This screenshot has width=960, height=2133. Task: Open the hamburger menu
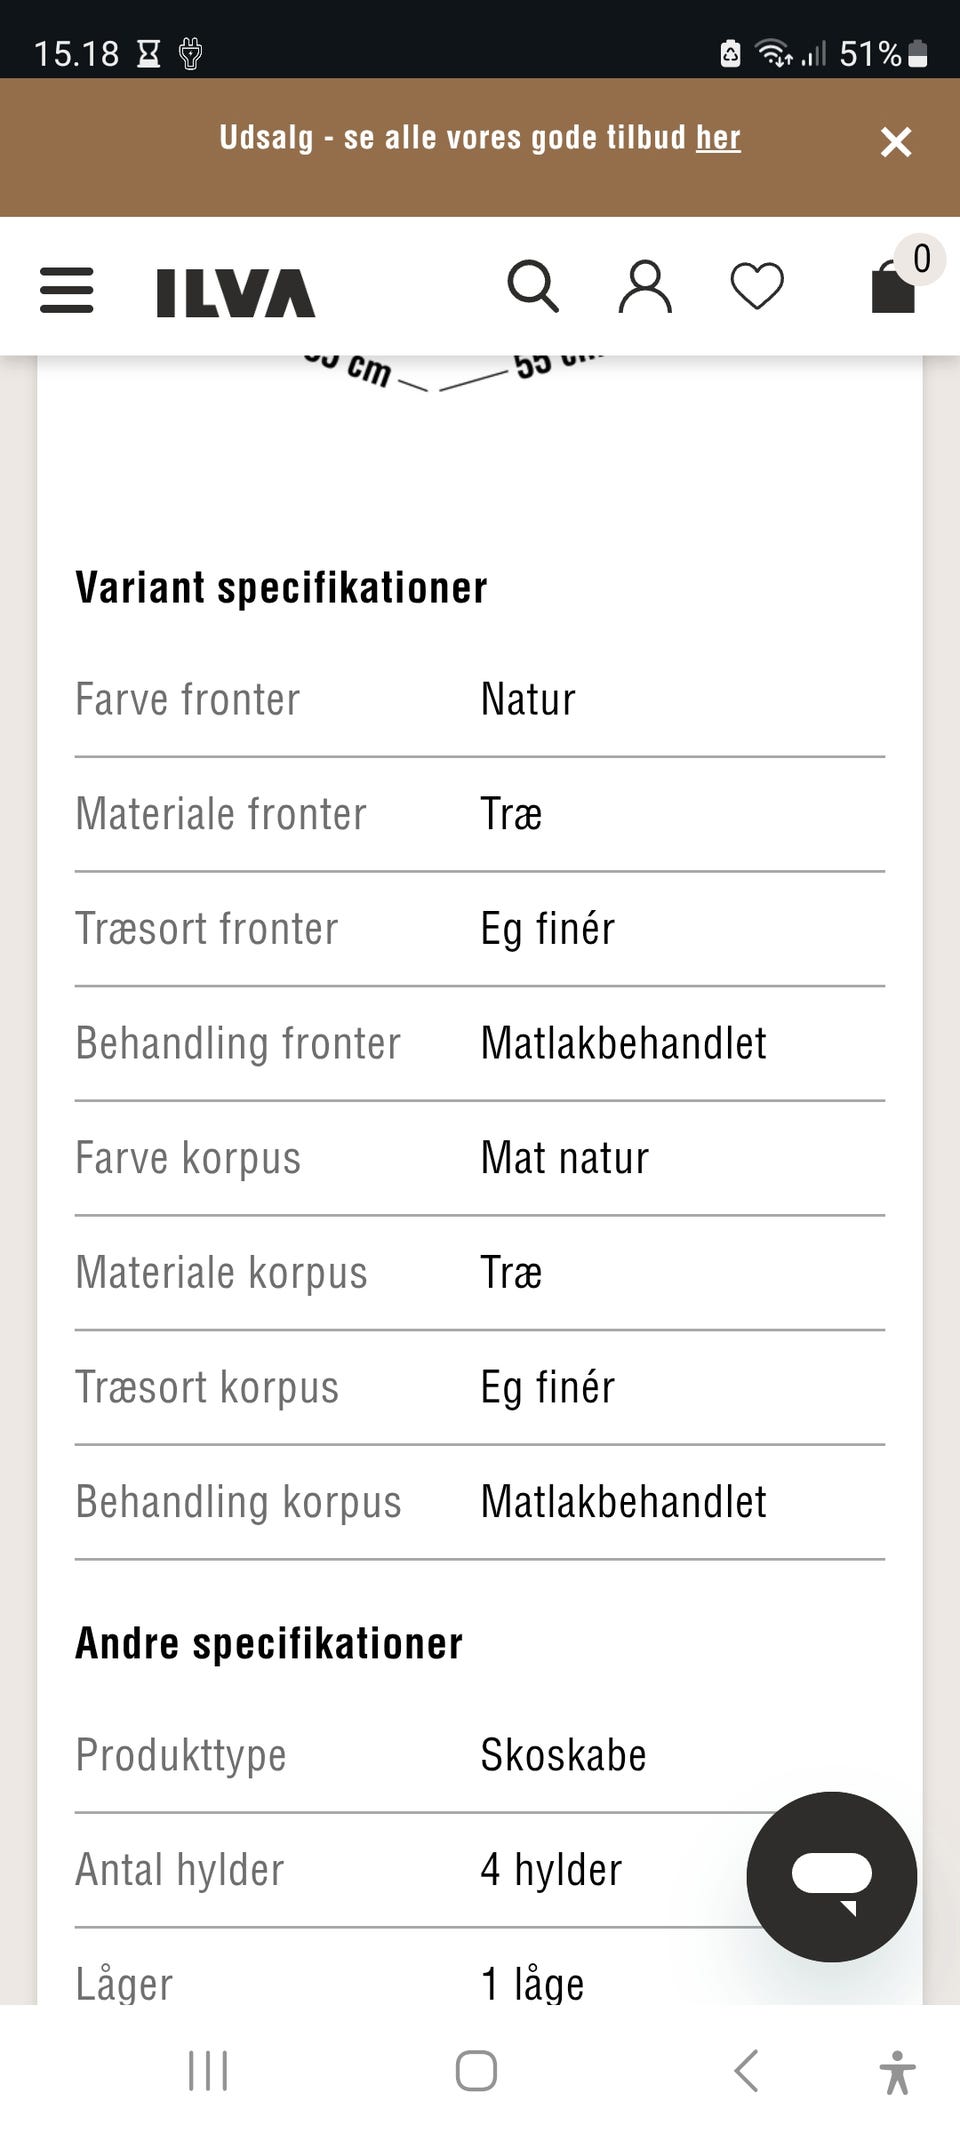[x=67, y=290]
